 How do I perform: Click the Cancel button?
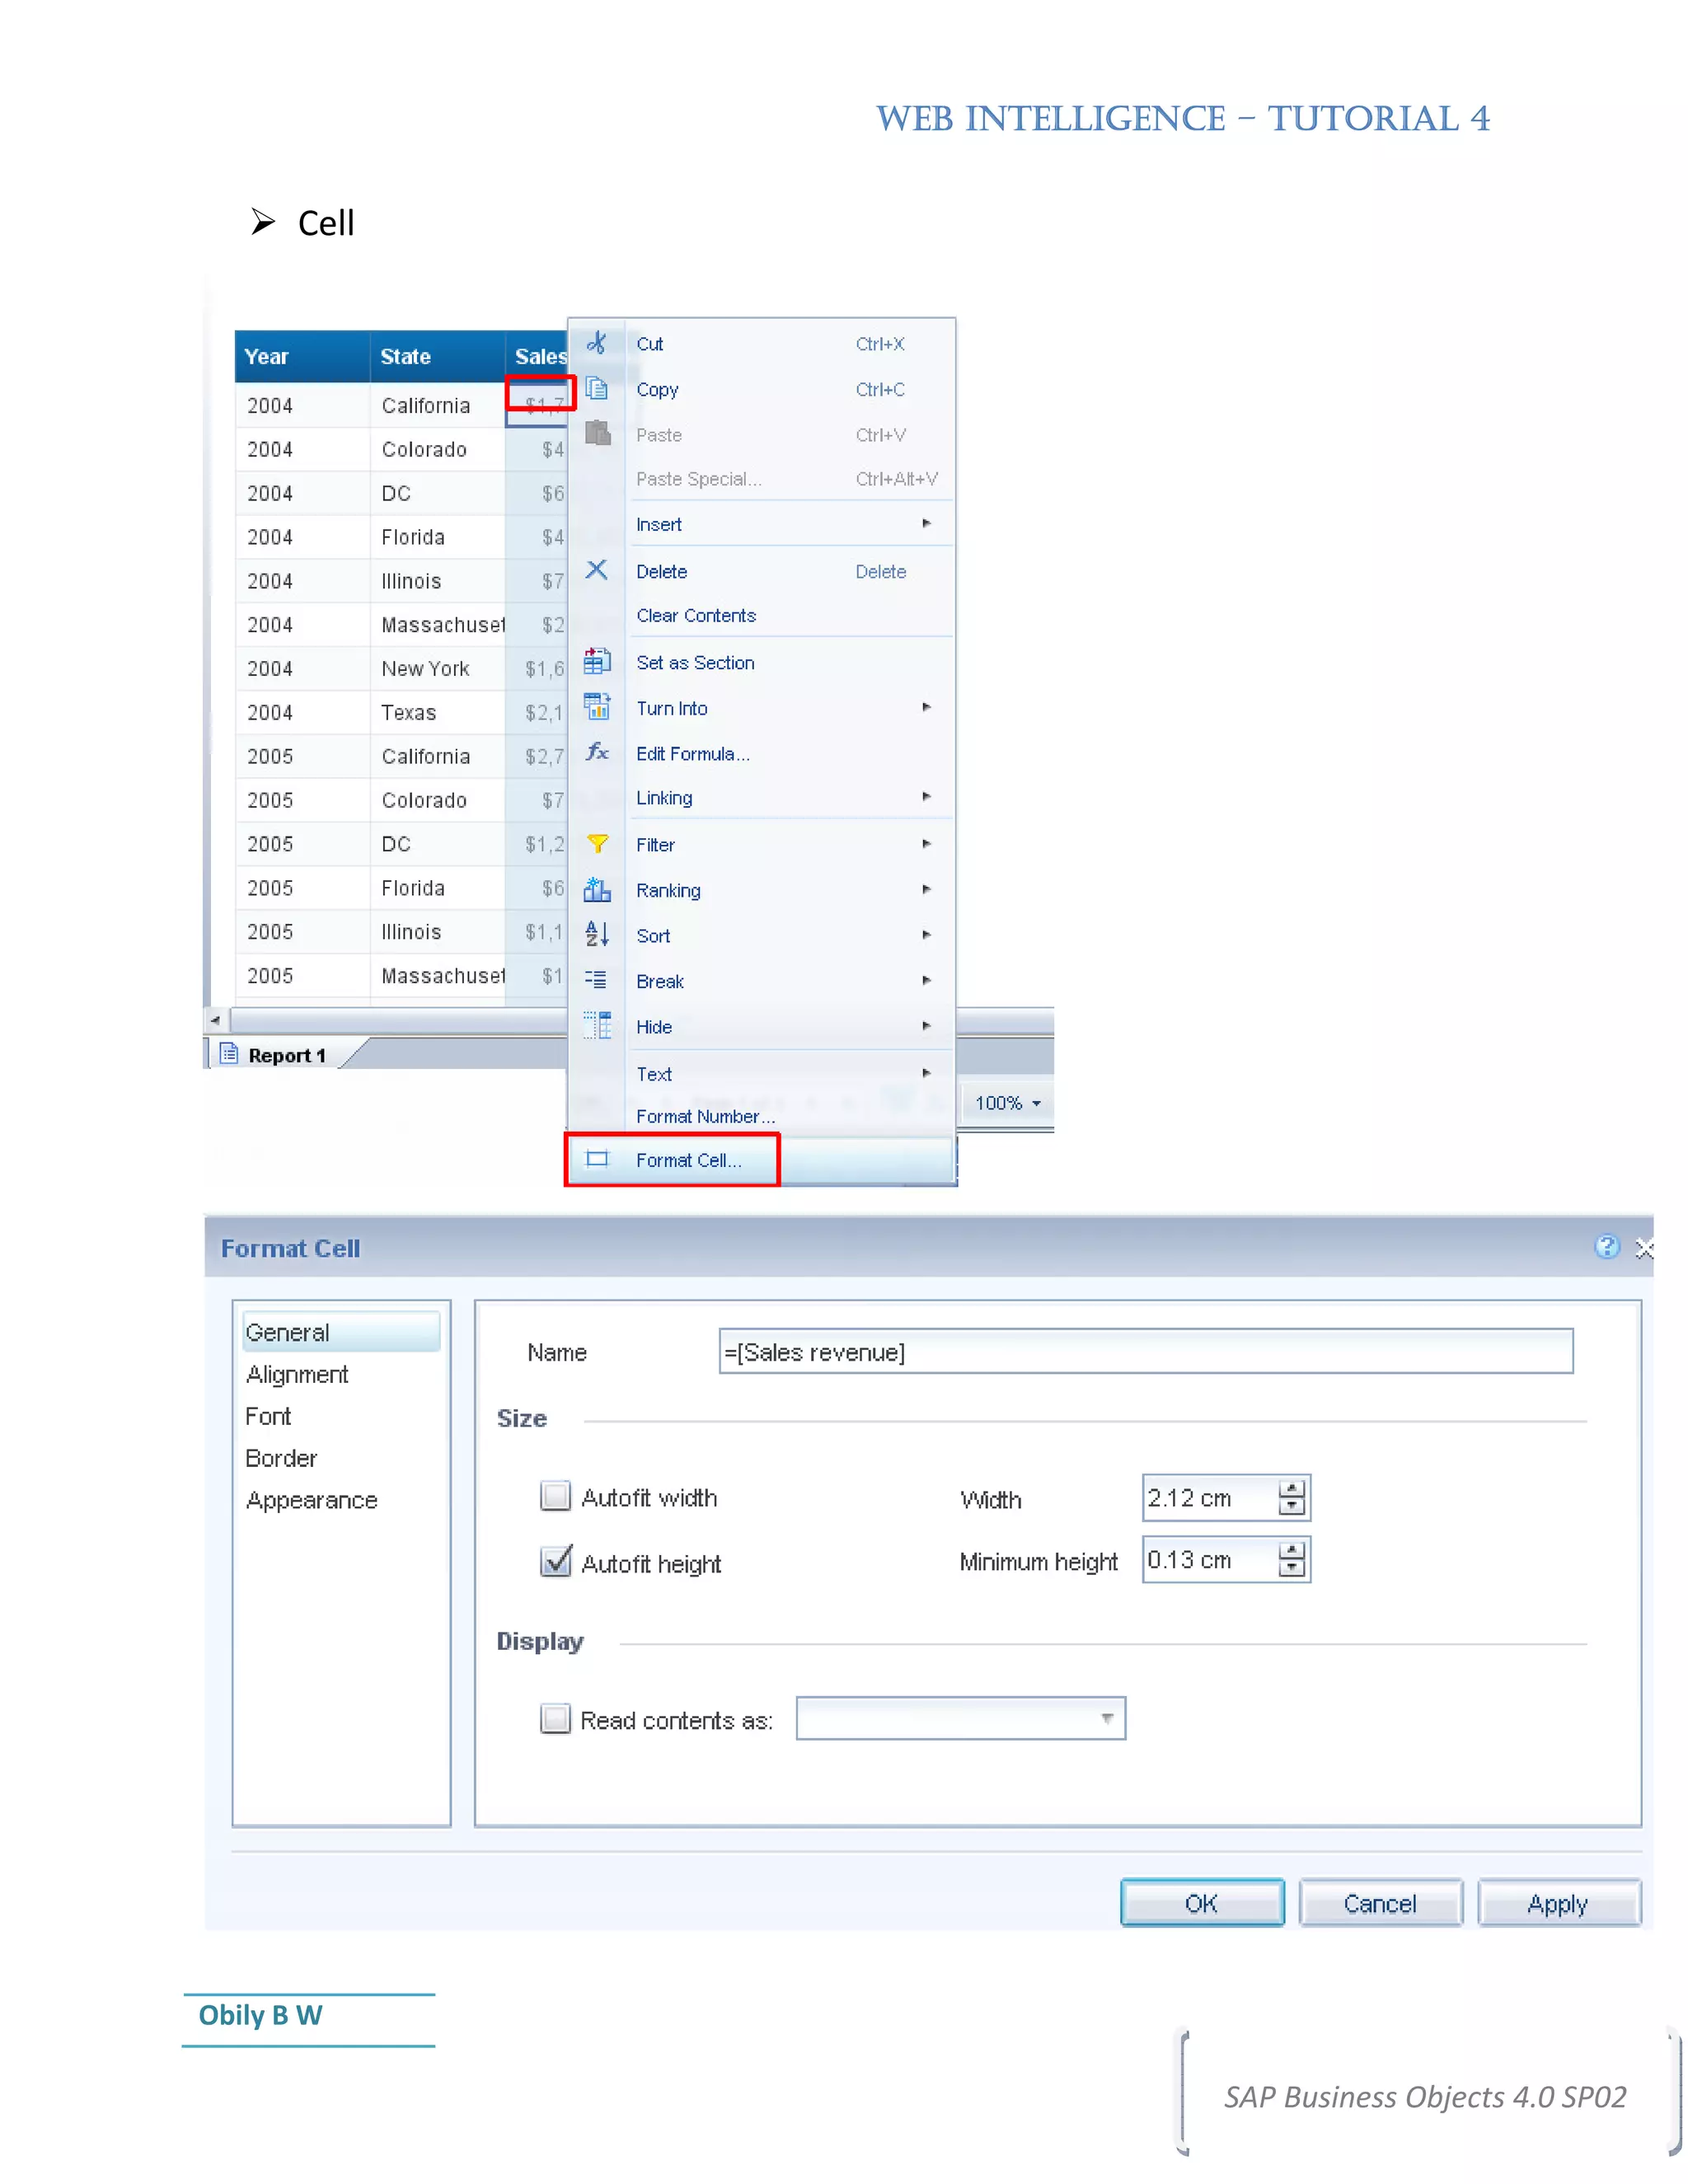point(1380,1903)
